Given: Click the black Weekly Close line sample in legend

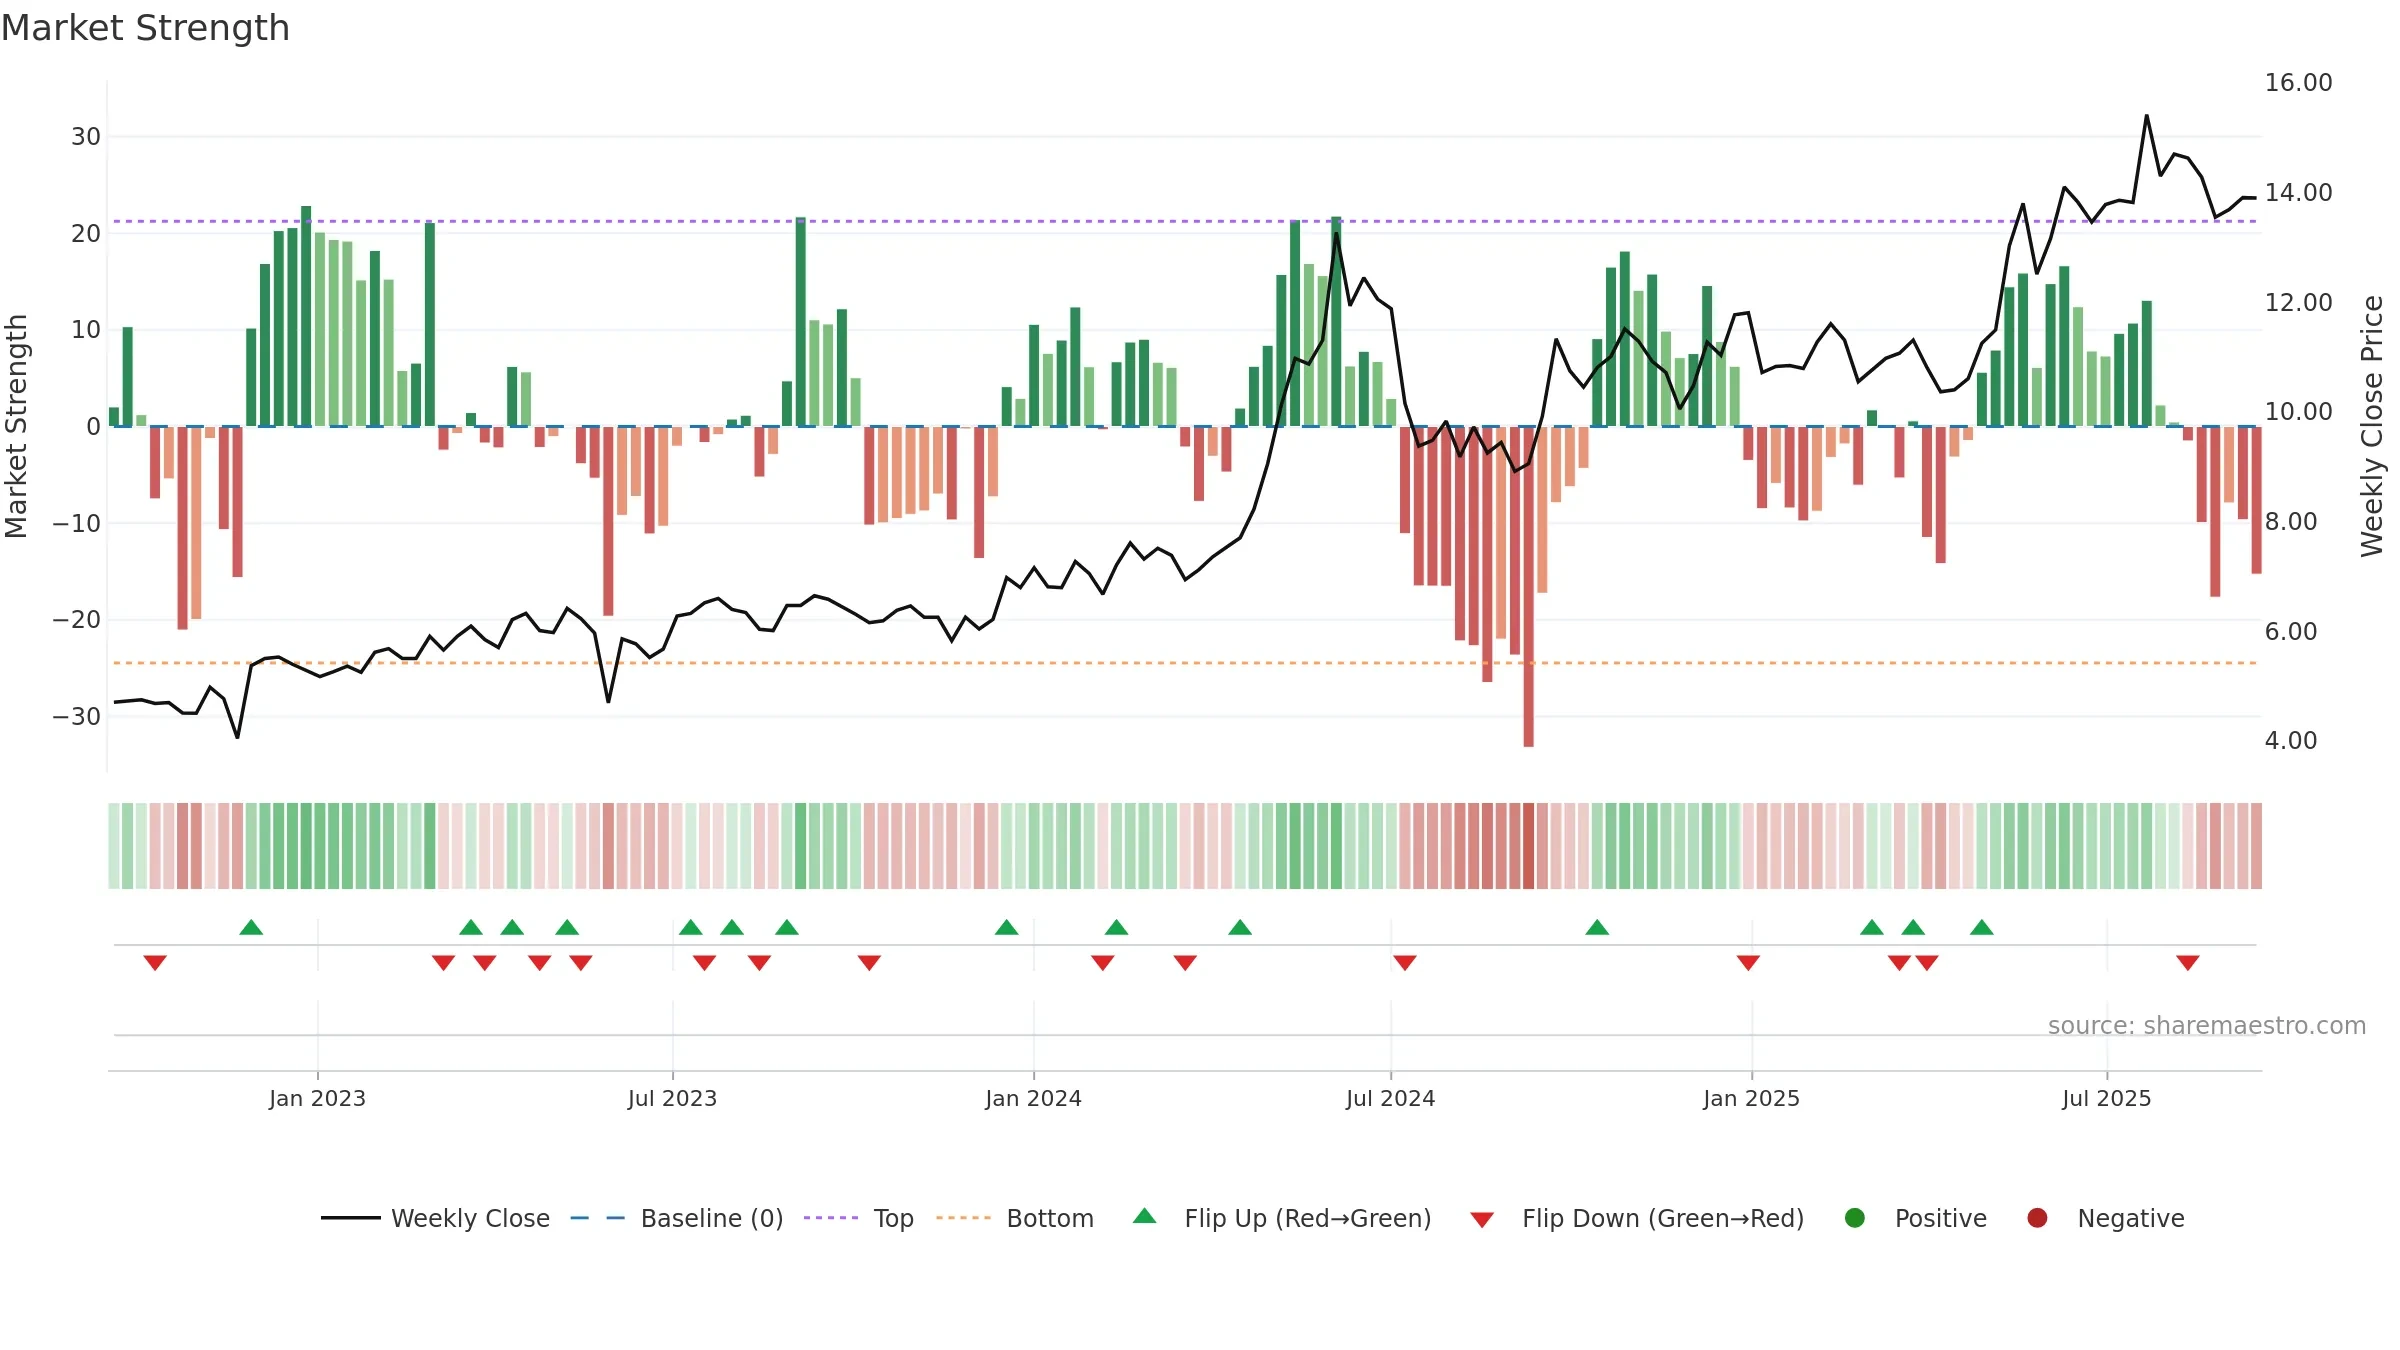Looking at the screenshot, I should [x=351, y=1218].
